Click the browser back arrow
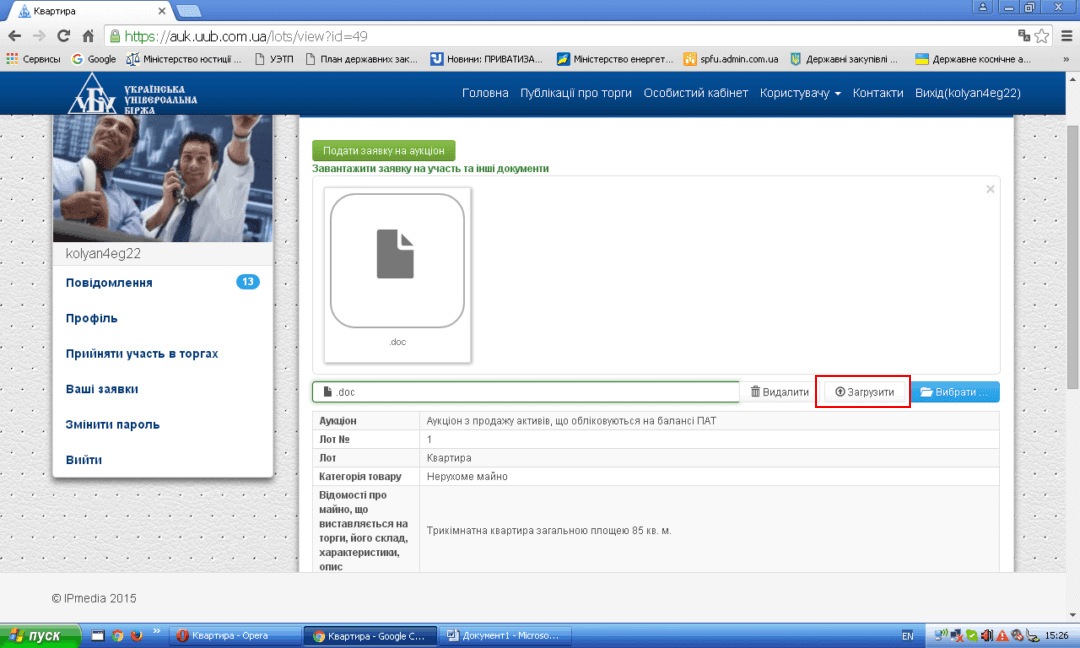This screenshot has height=648, width=1080. click(14, 35)
